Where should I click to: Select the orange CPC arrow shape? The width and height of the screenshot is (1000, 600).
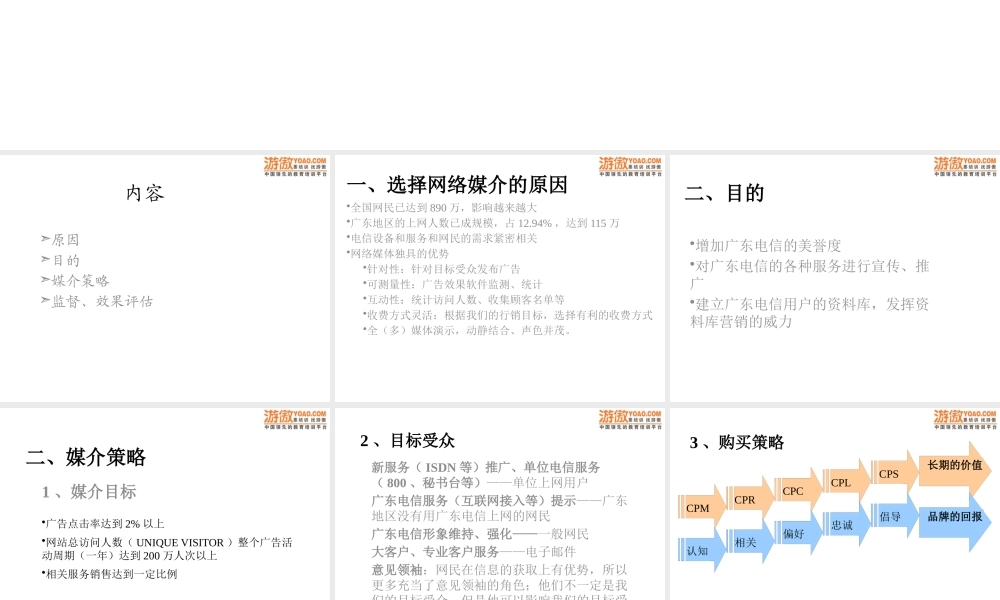[798, 491]
